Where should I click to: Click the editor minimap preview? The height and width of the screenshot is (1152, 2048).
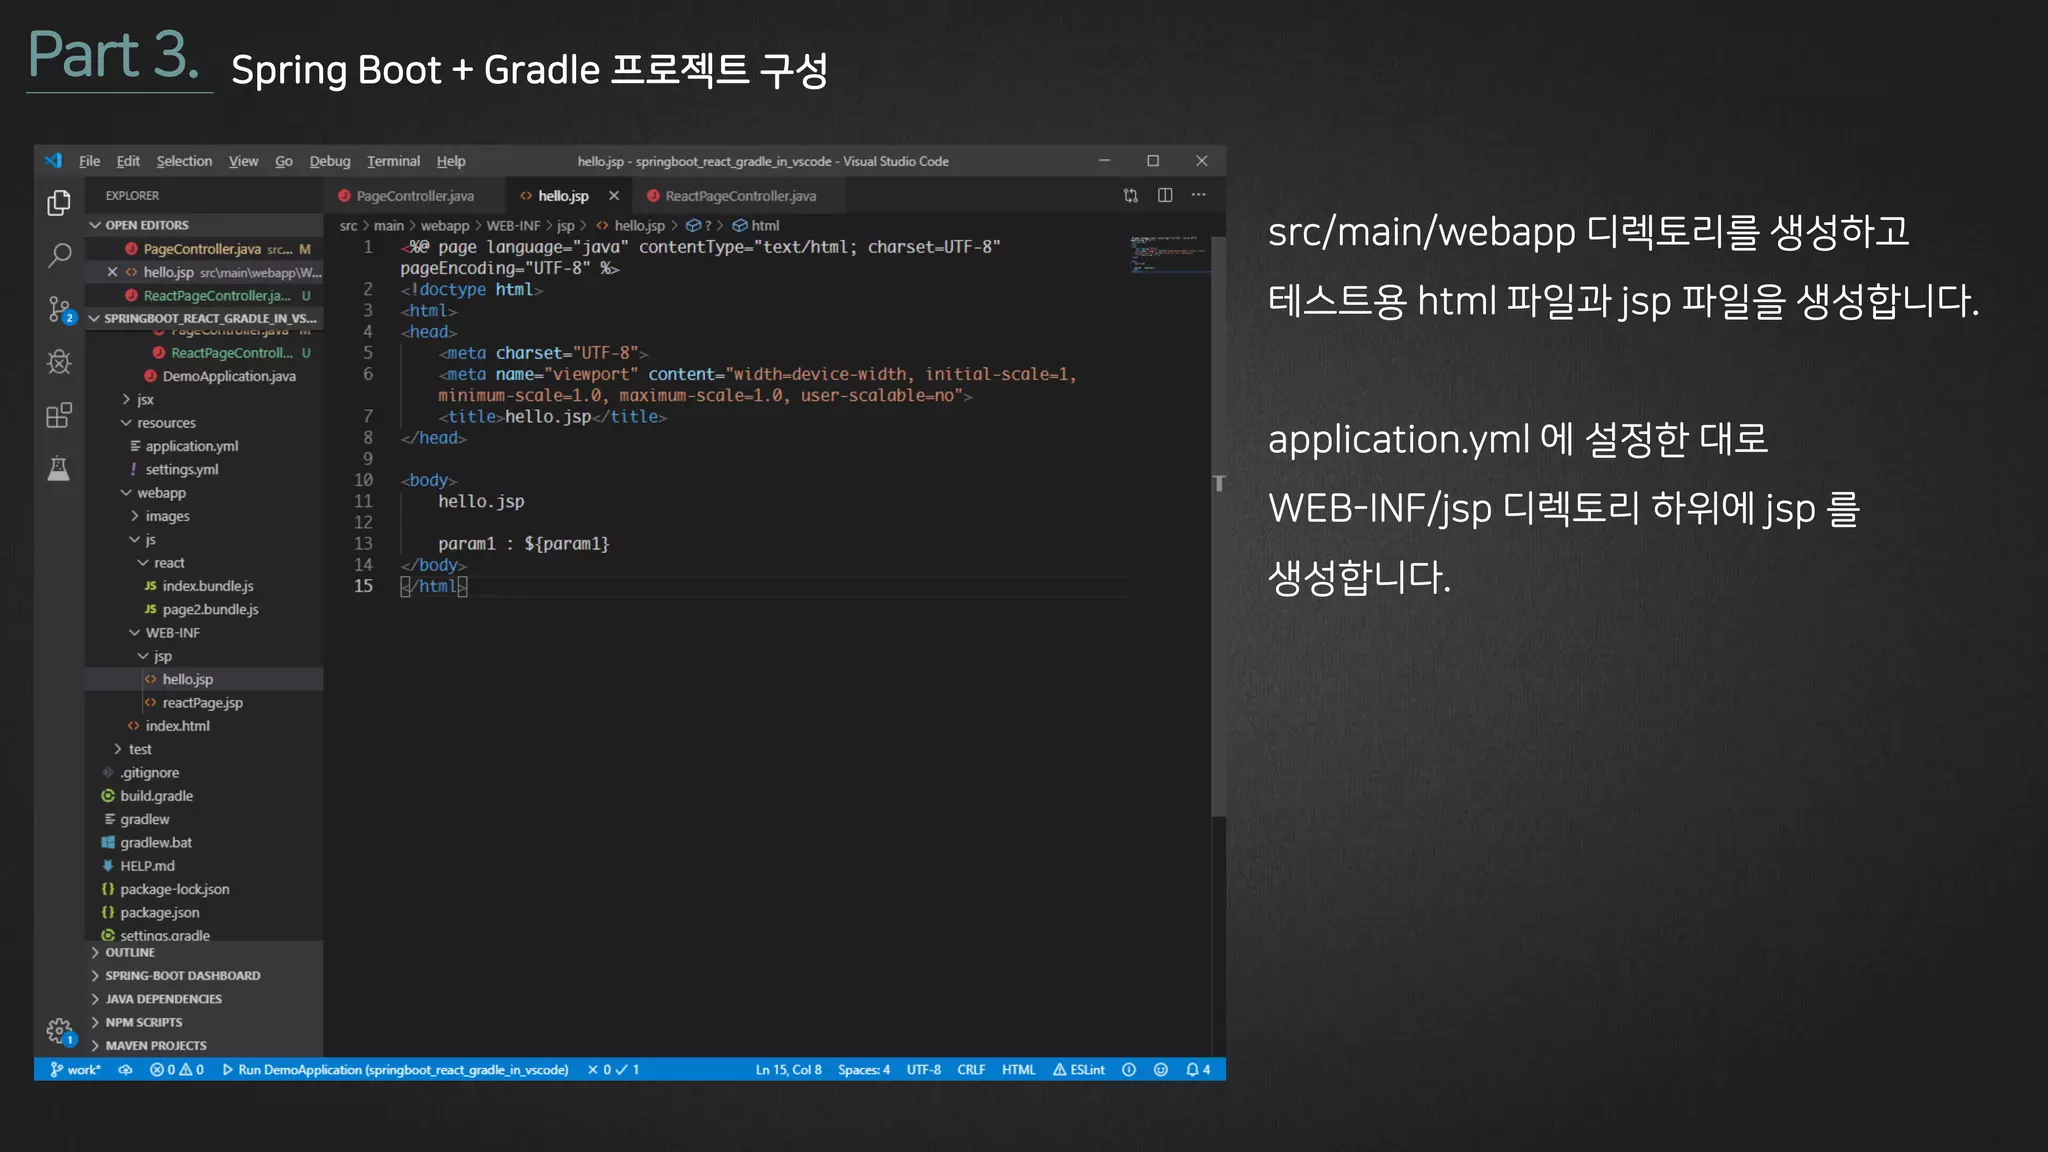coord(1169,254)
